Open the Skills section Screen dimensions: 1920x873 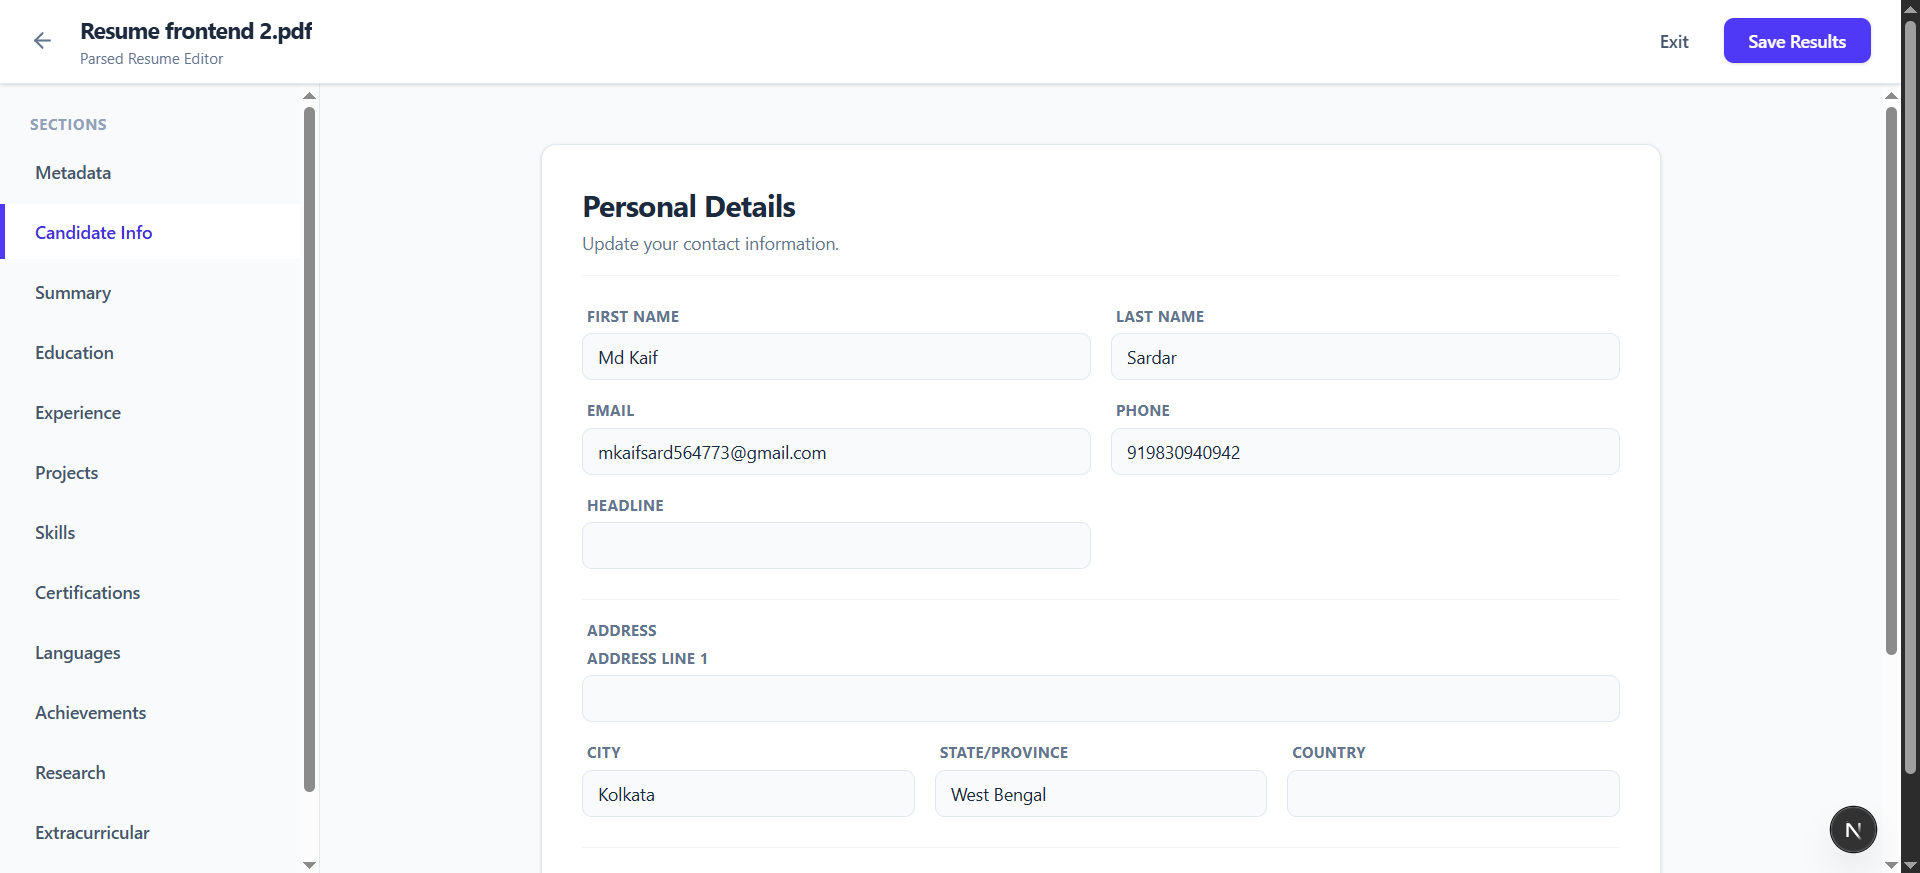point(55,532)
